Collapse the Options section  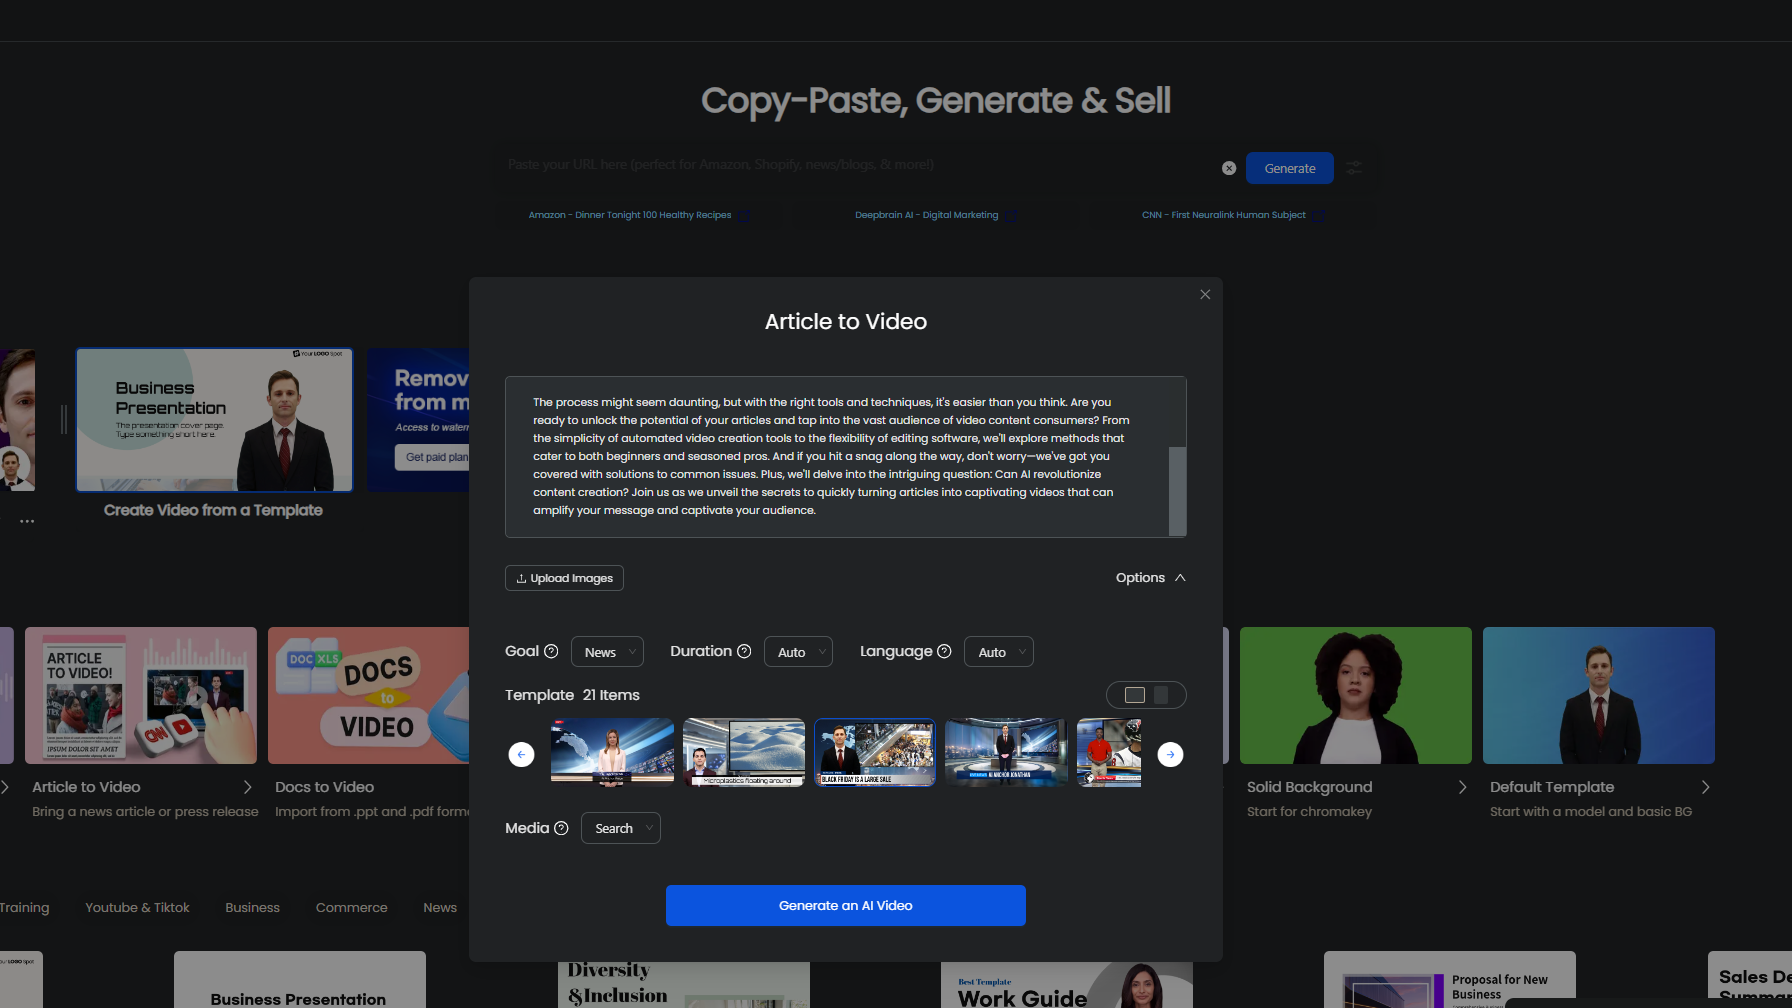pyautogui.click(x=1151, y=578)
